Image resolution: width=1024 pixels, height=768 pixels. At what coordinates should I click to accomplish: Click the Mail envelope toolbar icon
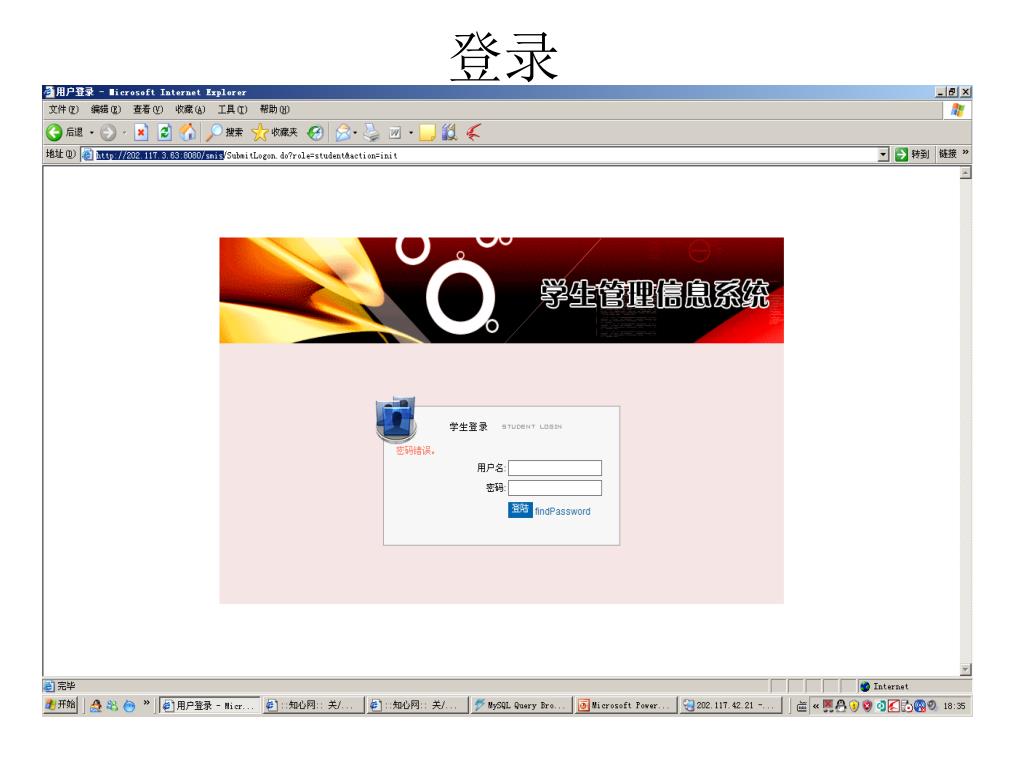342,133
